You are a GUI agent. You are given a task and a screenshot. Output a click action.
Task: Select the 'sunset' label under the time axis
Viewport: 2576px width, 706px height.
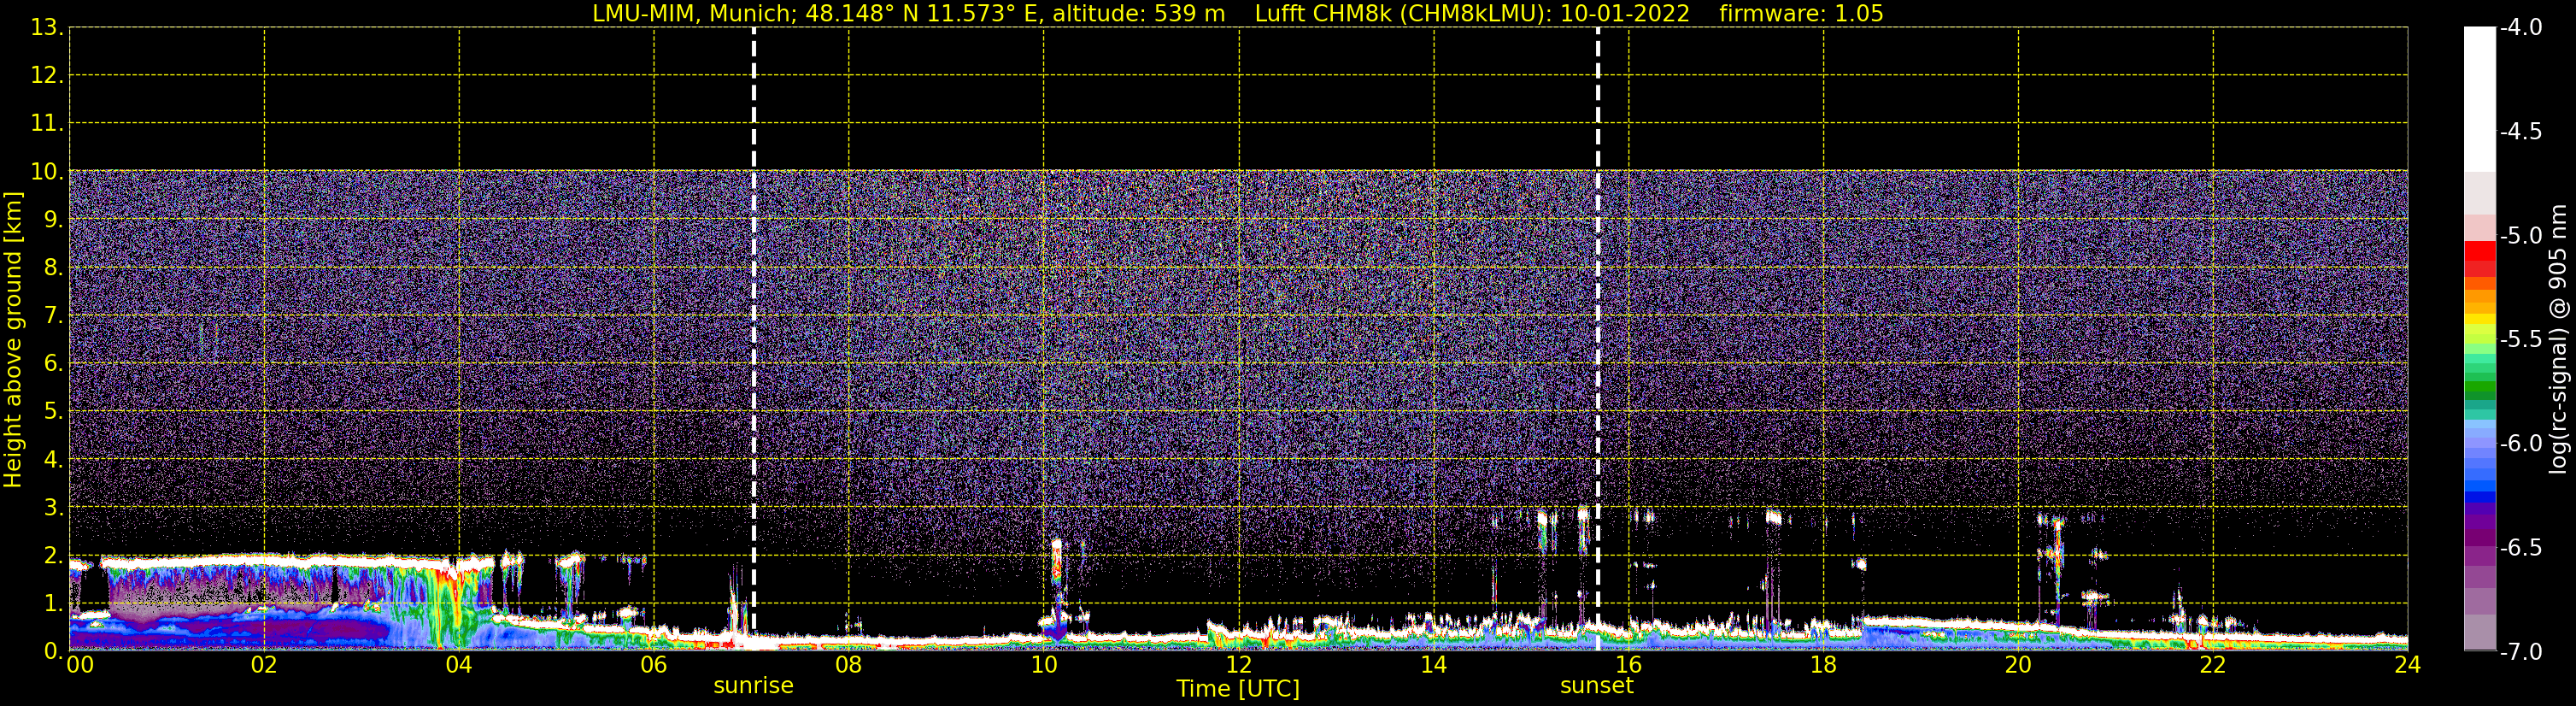click(1597, 686)
